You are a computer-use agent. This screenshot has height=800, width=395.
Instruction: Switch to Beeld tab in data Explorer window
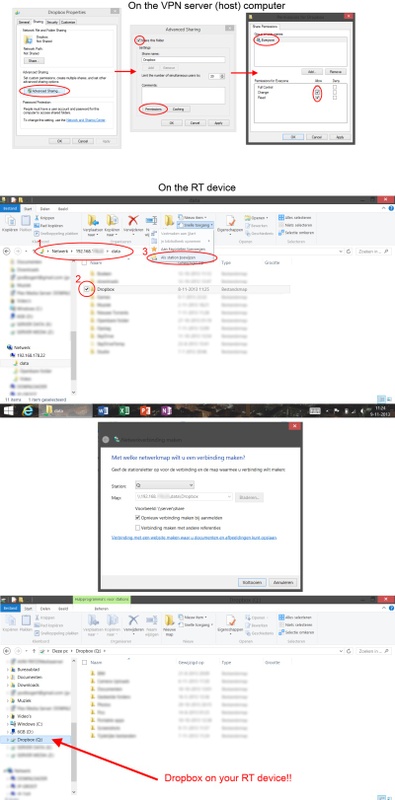pyautogui.click(x=63, y=208)
